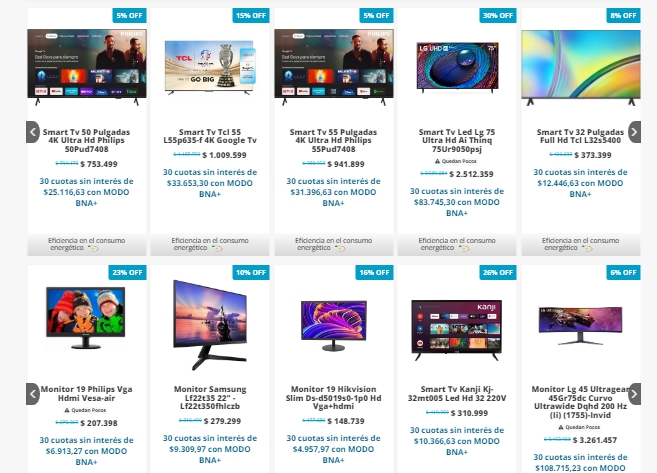
Task: Open Smart Tv 55 Pulgadas Philips 55Pud7408 link
Action: click(334, 140)
